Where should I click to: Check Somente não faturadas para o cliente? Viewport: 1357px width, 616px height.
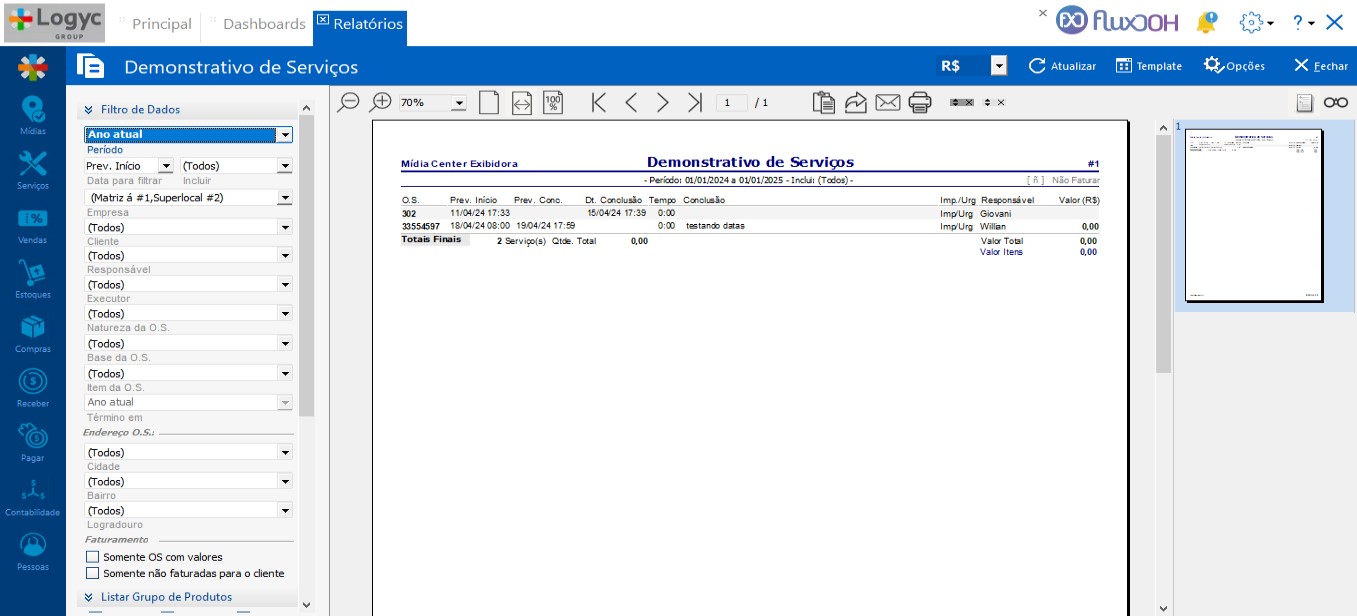coord(93,574)
